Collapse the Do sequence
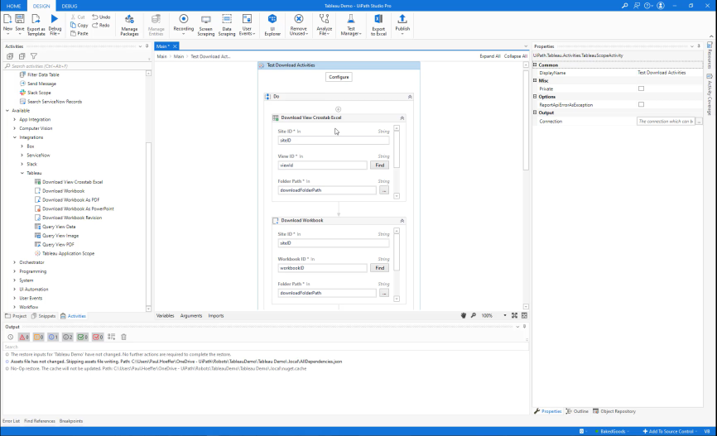717x436 pixels. click(410, 97)
